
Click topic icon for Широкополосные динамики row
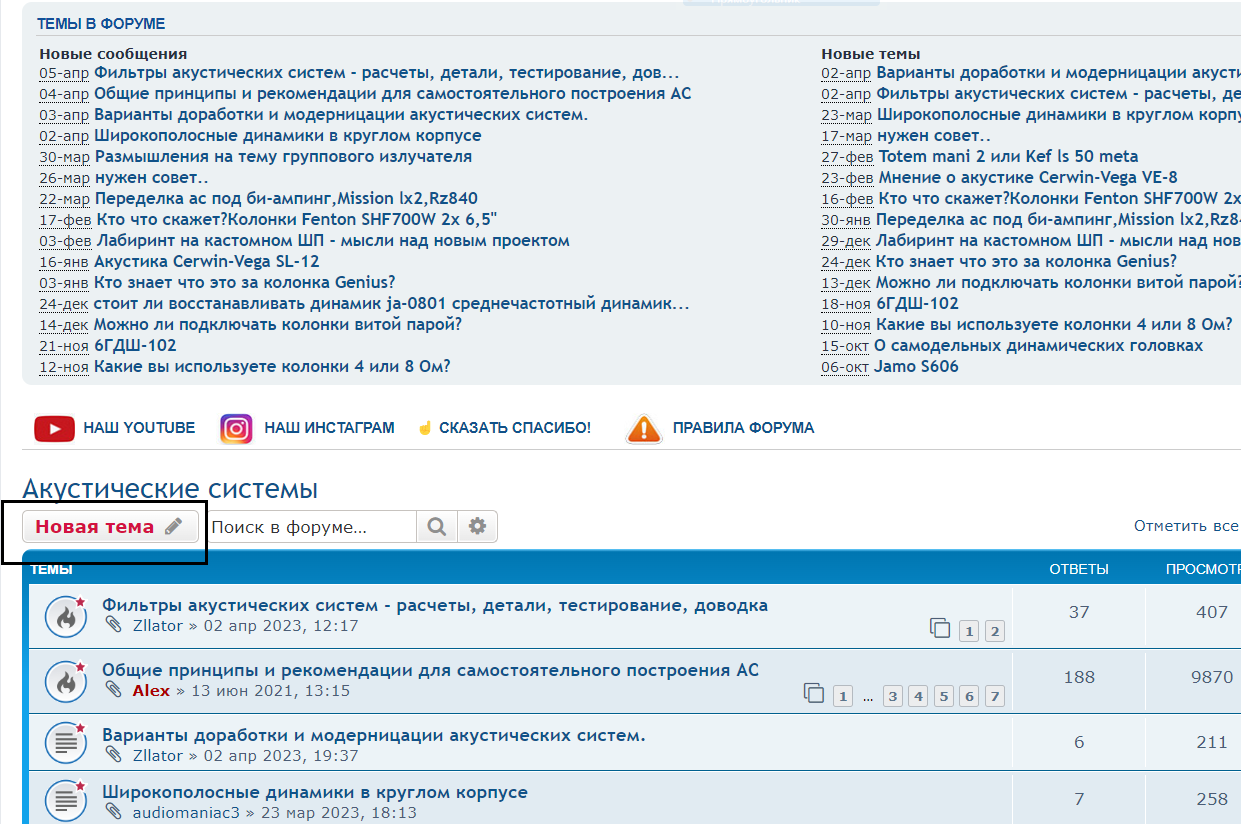tap(66, 801)
